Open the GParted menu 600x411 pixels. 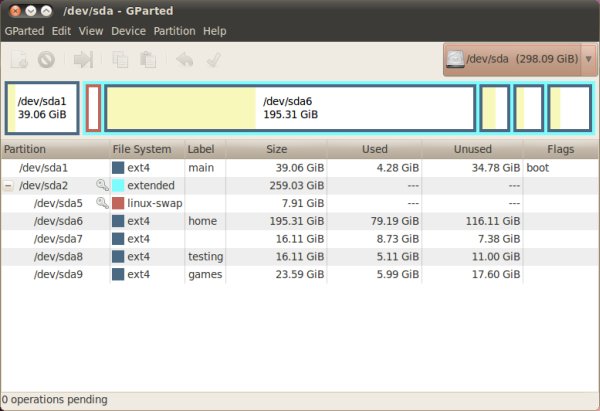[x=24, y=31]
